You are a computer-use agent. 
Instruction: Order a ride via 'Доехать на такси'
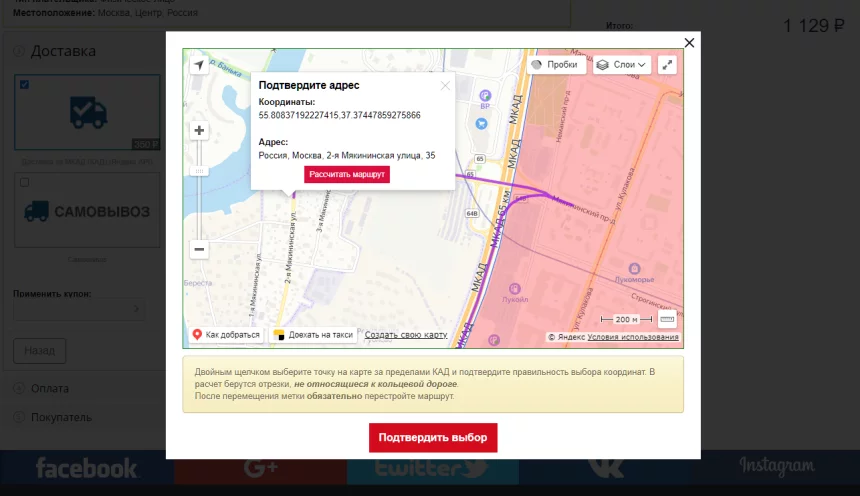[314, 335]
